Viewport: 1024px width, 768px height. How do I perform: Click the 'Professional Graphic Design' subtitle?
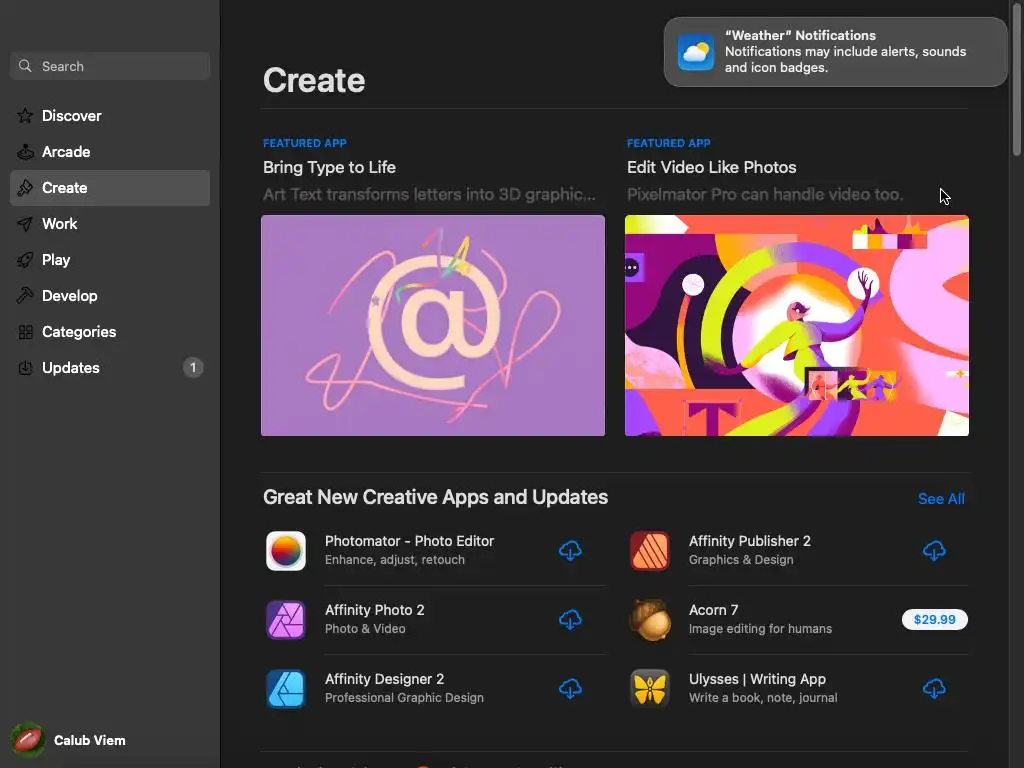point(404,697)
